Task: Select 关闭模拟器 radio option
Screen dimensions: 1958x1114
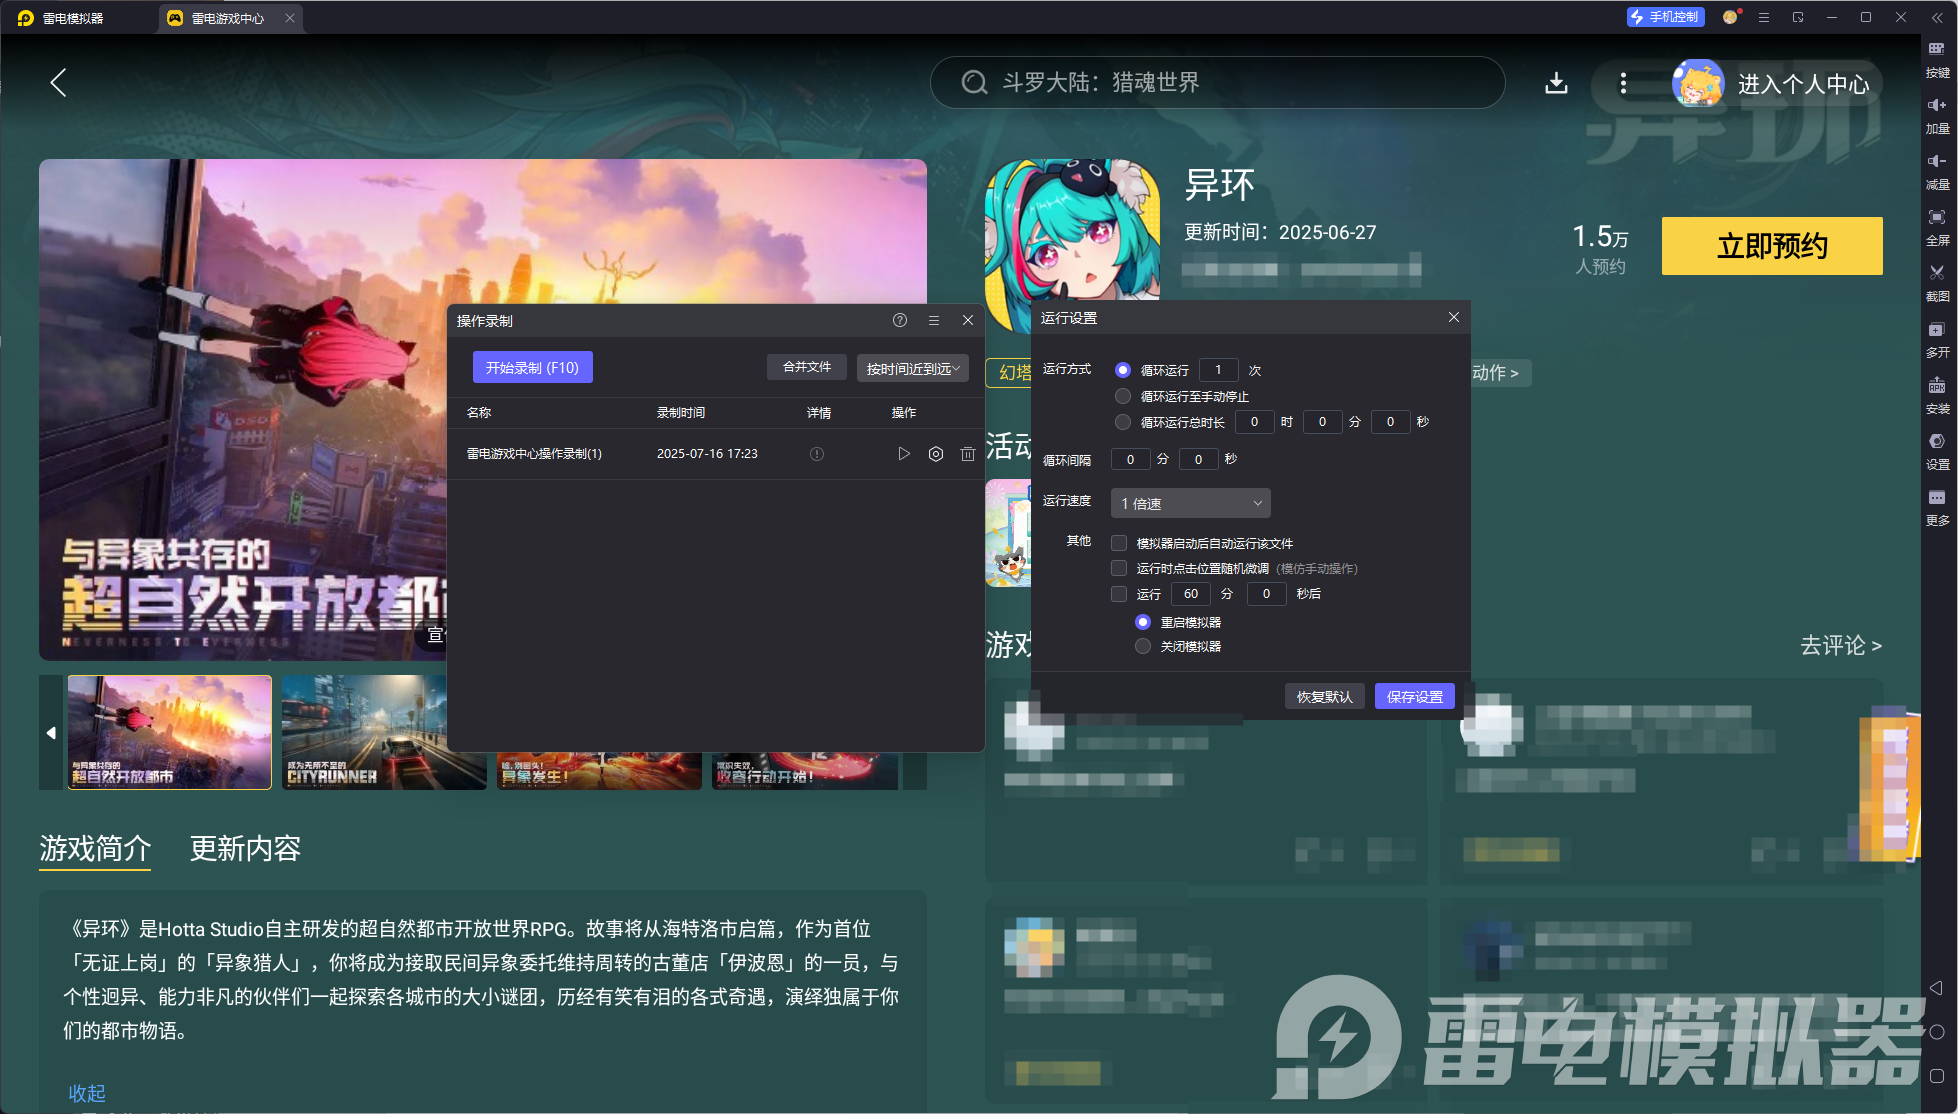Action: coord(1143,645)
